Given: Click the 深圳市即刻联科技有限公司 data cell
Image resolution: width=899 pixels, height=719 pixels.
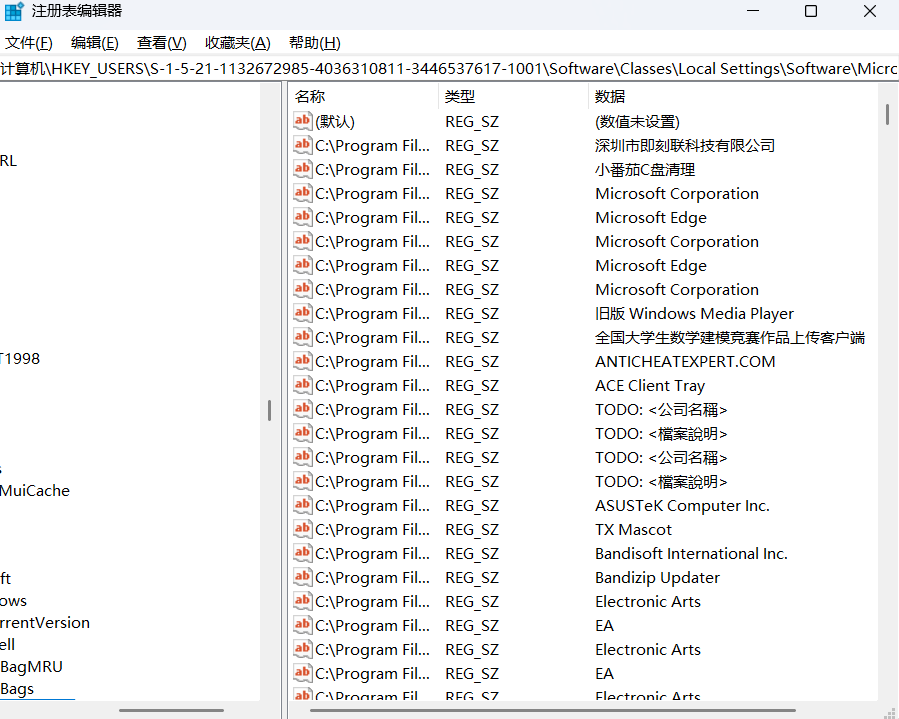Looking at the screenshot, I should (685, 146).
